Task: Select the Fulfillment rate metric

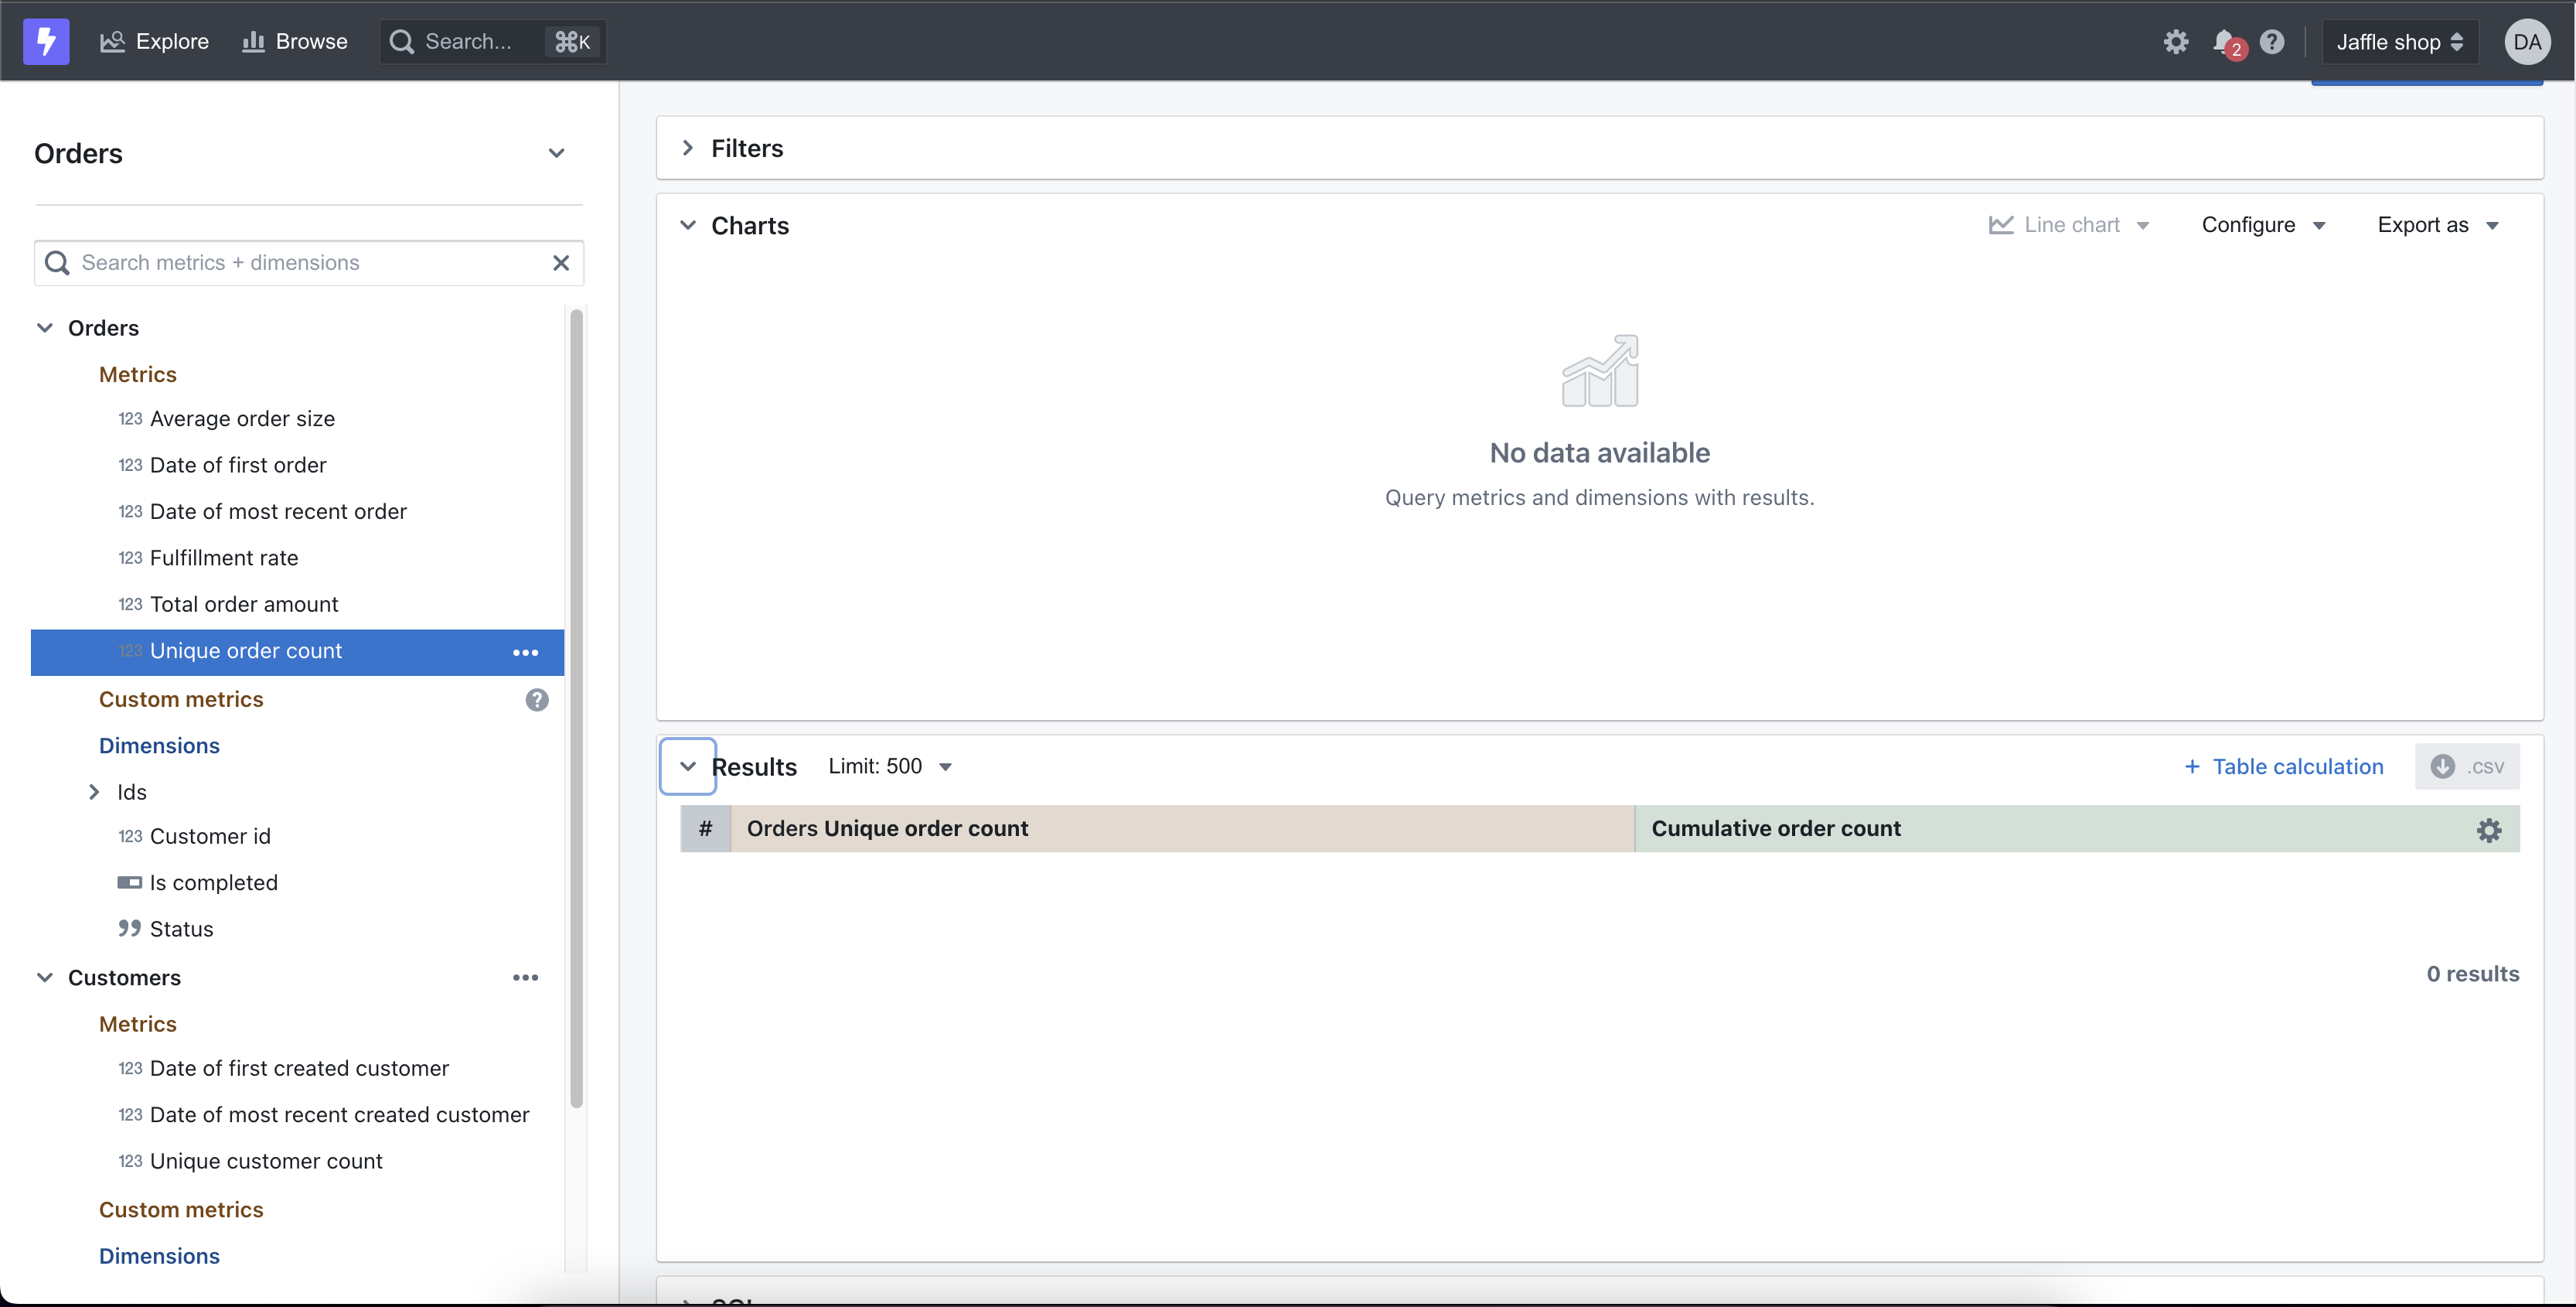Action: coord(298,558)
